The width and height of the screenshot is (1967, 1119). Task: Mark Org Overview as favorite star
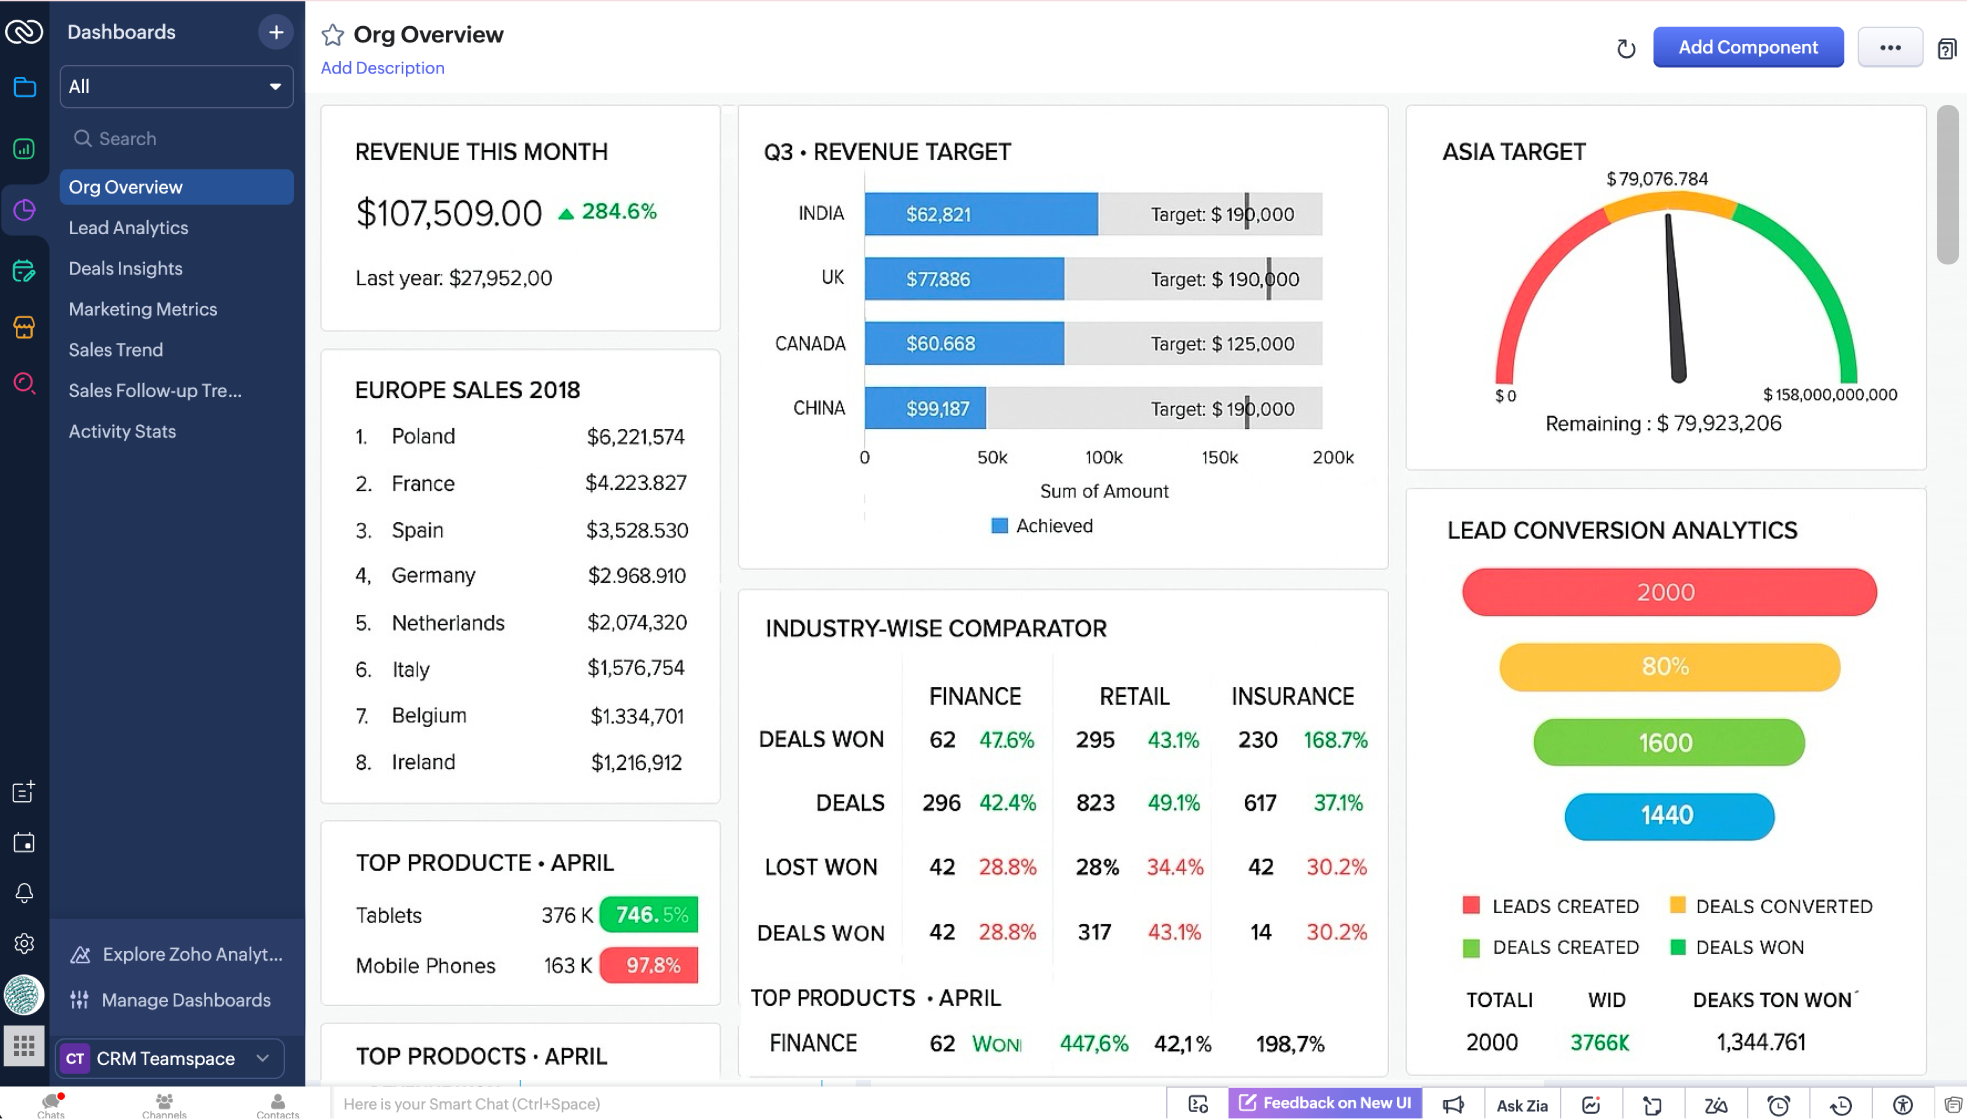(333, 35)
